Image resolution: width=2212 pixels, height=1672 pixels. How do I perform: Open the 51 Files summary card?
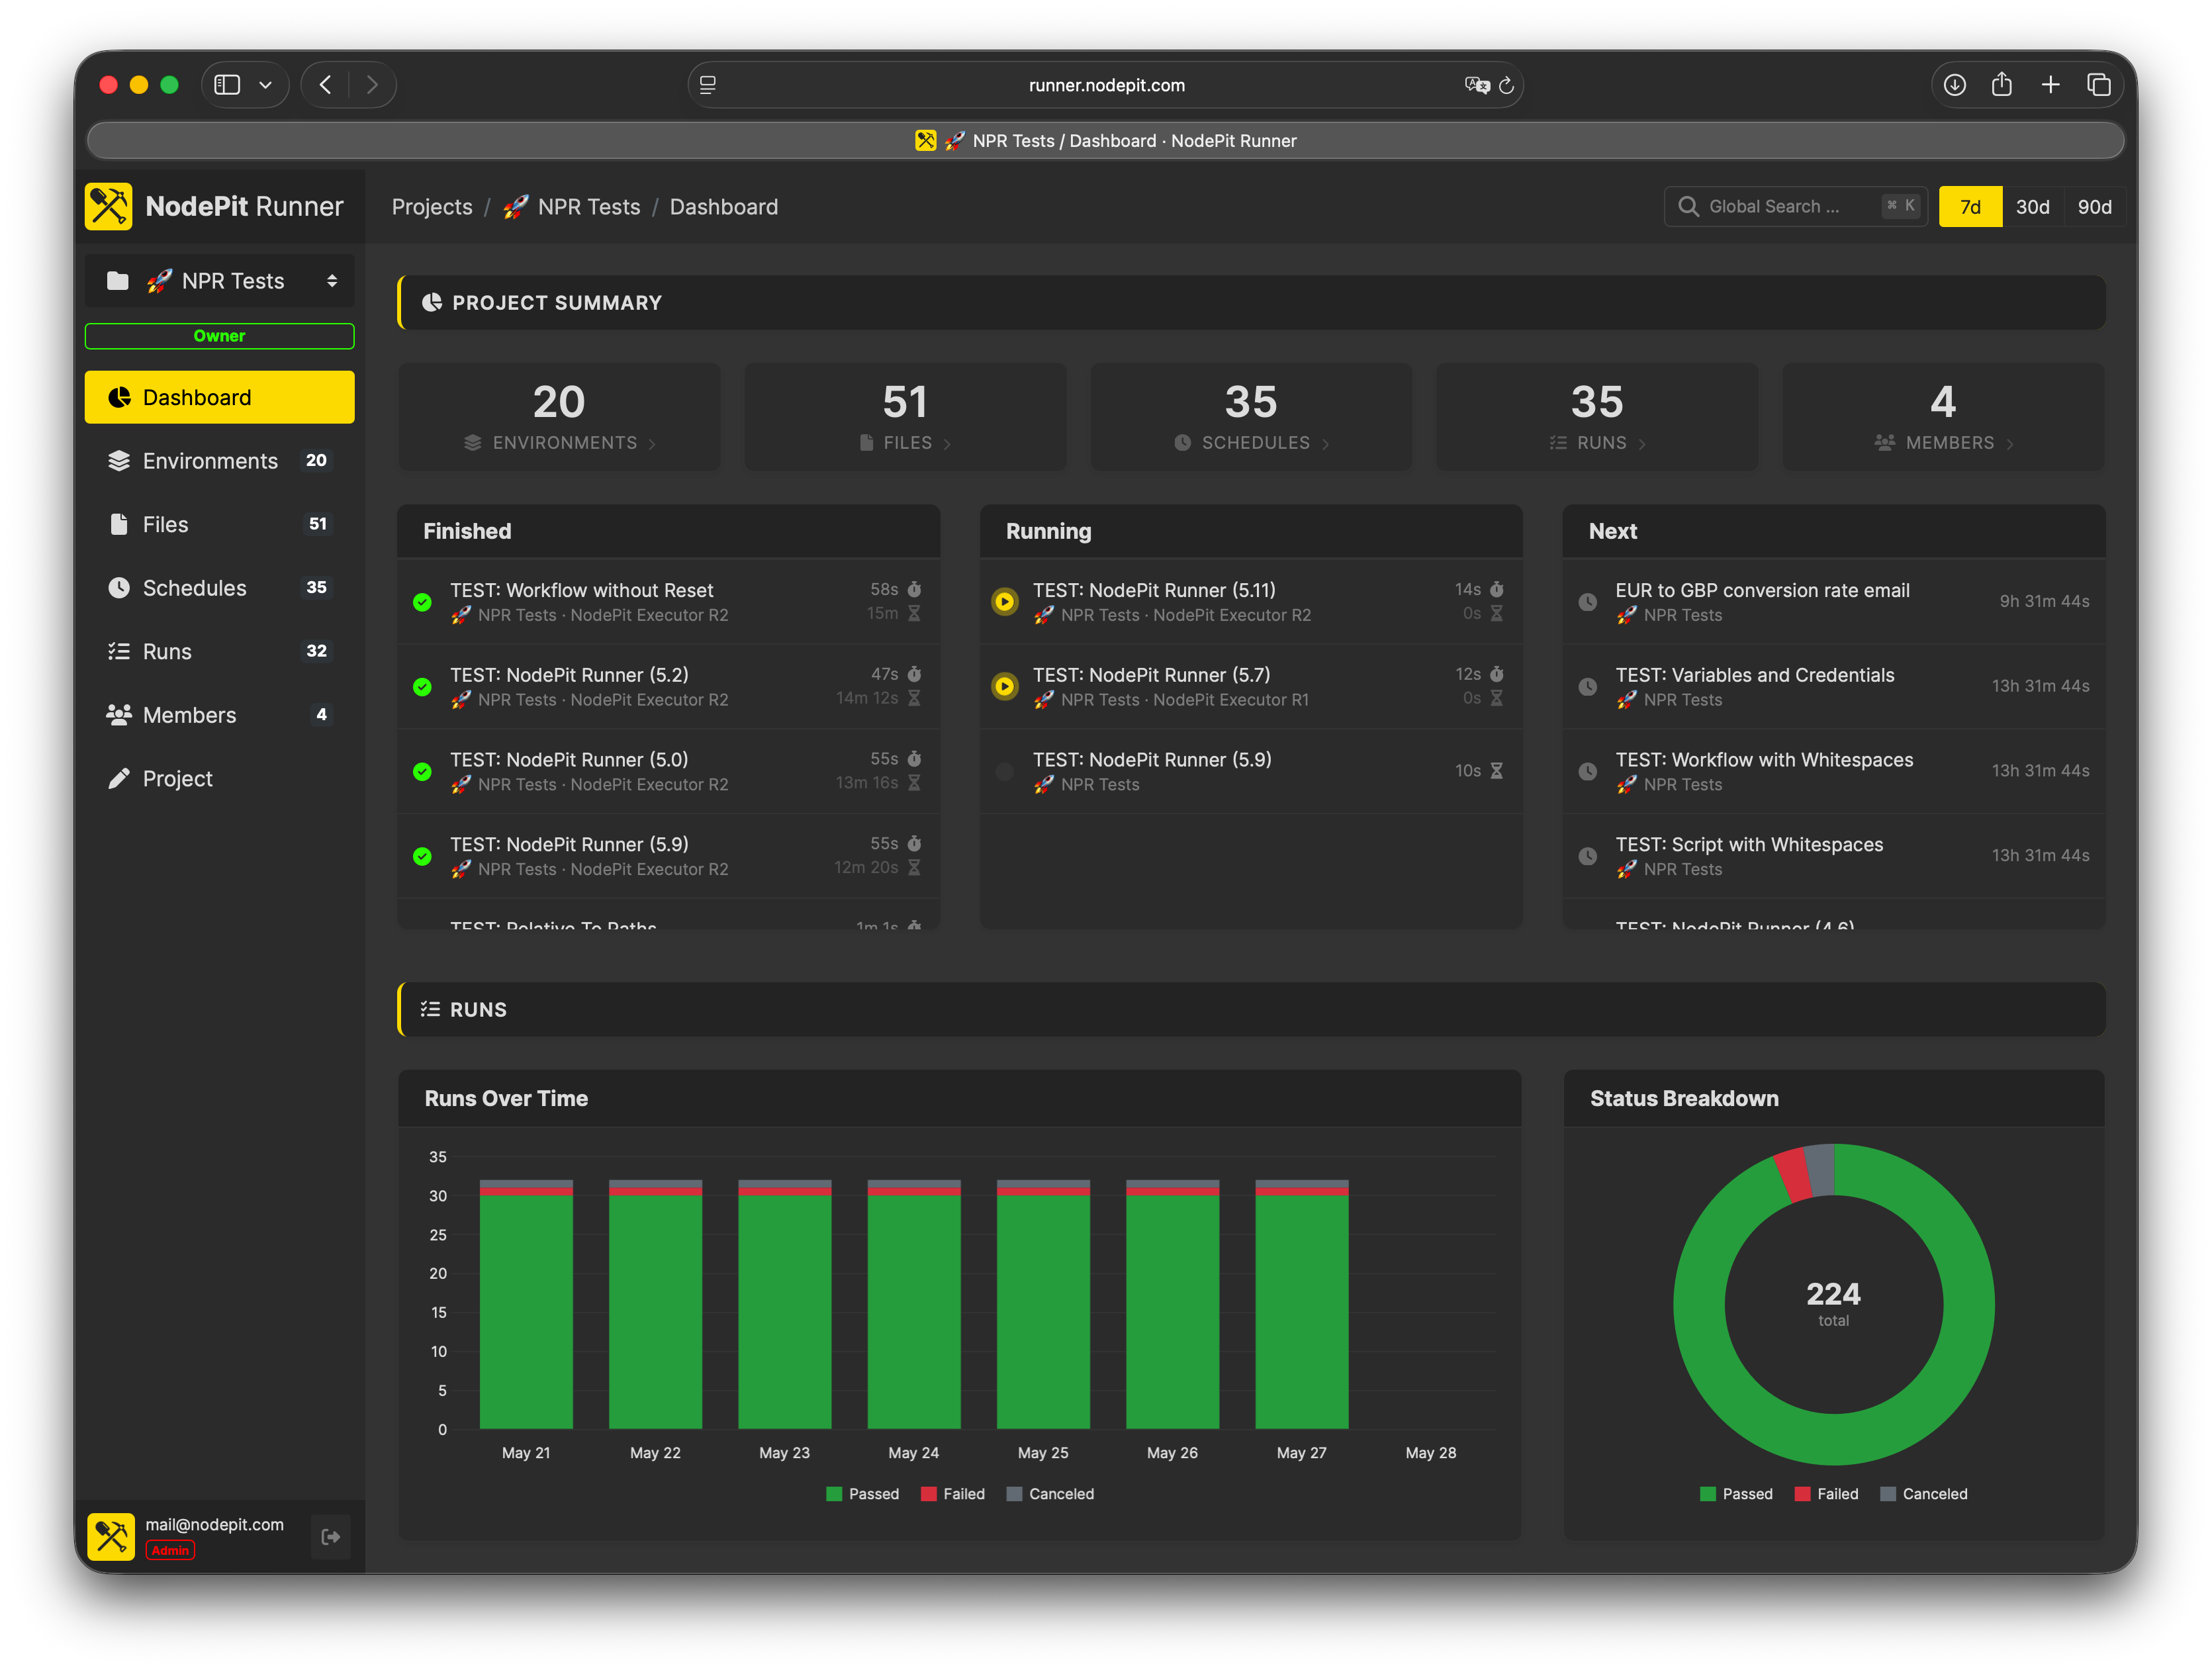905,416
